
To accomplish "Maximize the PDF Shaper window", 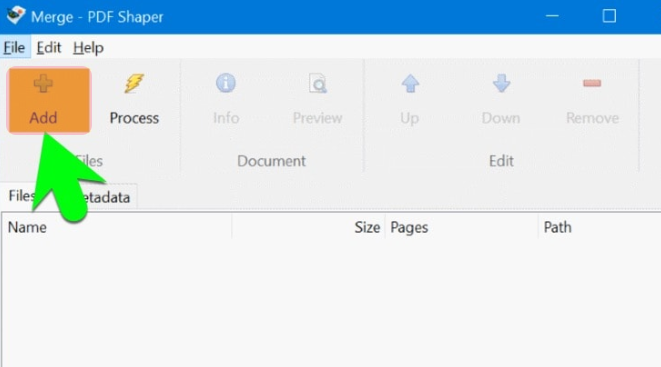I will point(609,16).
